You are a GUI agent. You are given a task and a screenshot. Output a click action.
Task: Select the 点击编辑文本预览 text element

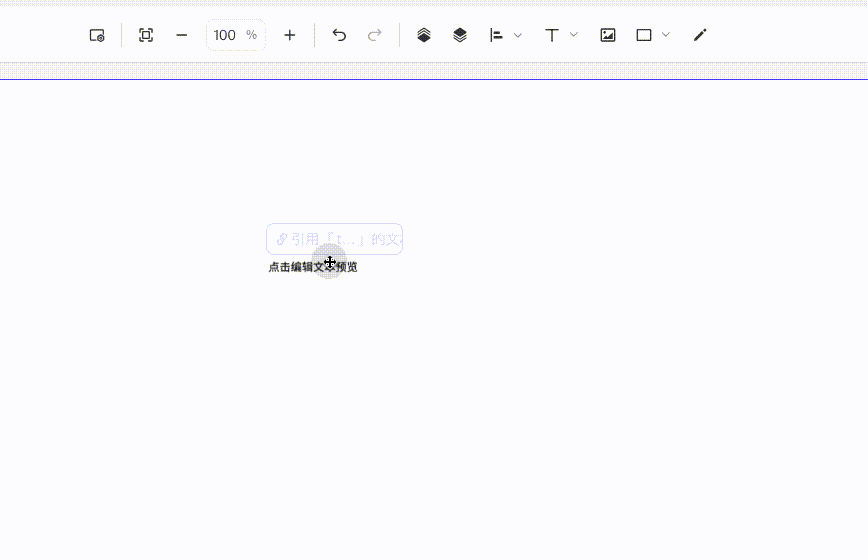313,267
